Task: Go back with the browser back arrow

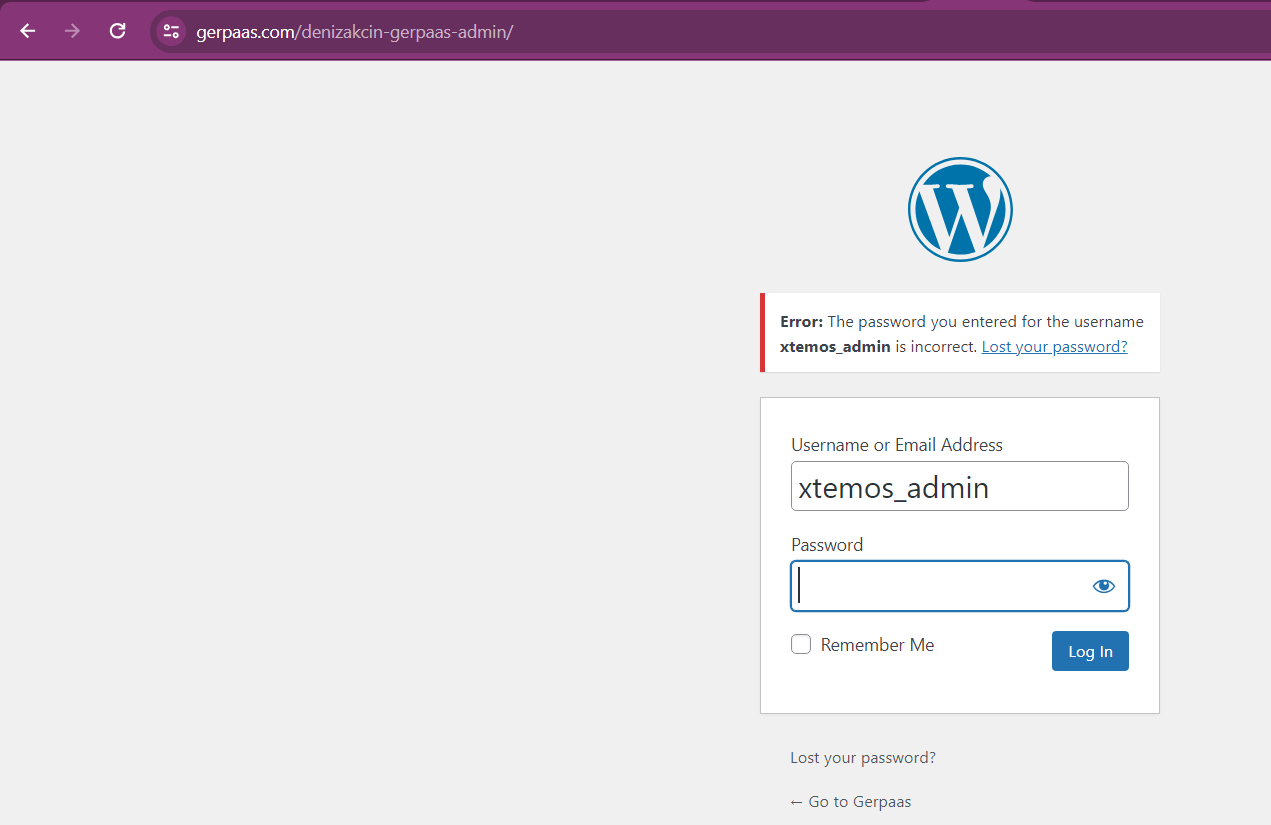Action: [28, 31]
